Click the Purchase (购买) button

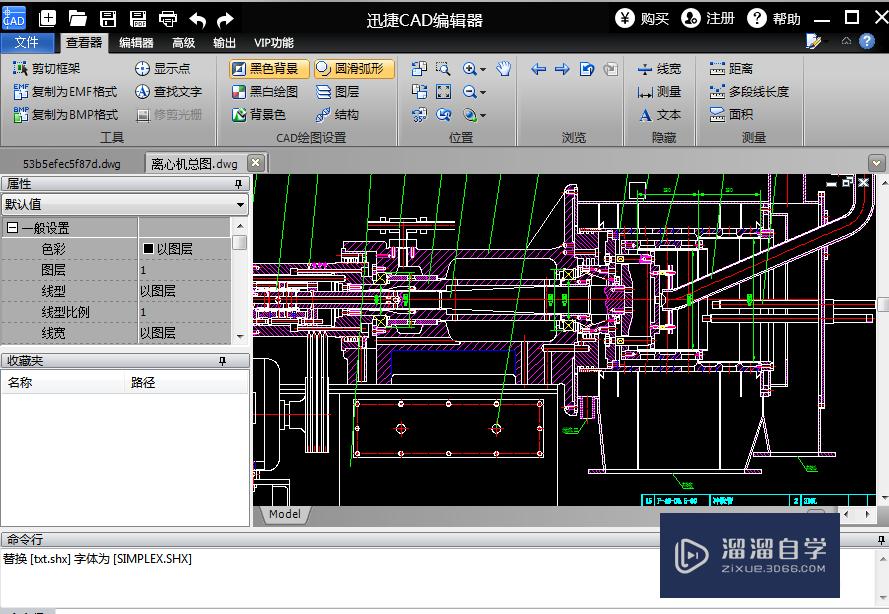point(642,19)
